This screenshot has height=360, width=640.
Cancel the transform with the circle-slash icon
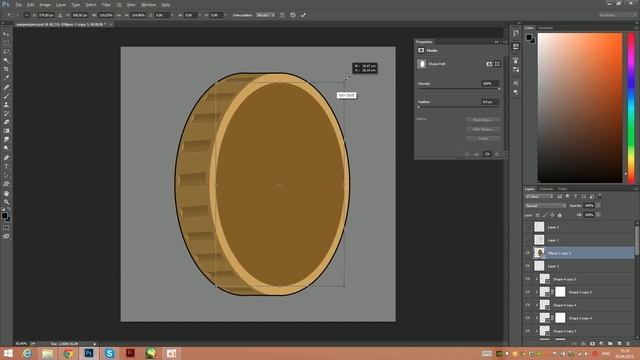click(x=293, y=15)
